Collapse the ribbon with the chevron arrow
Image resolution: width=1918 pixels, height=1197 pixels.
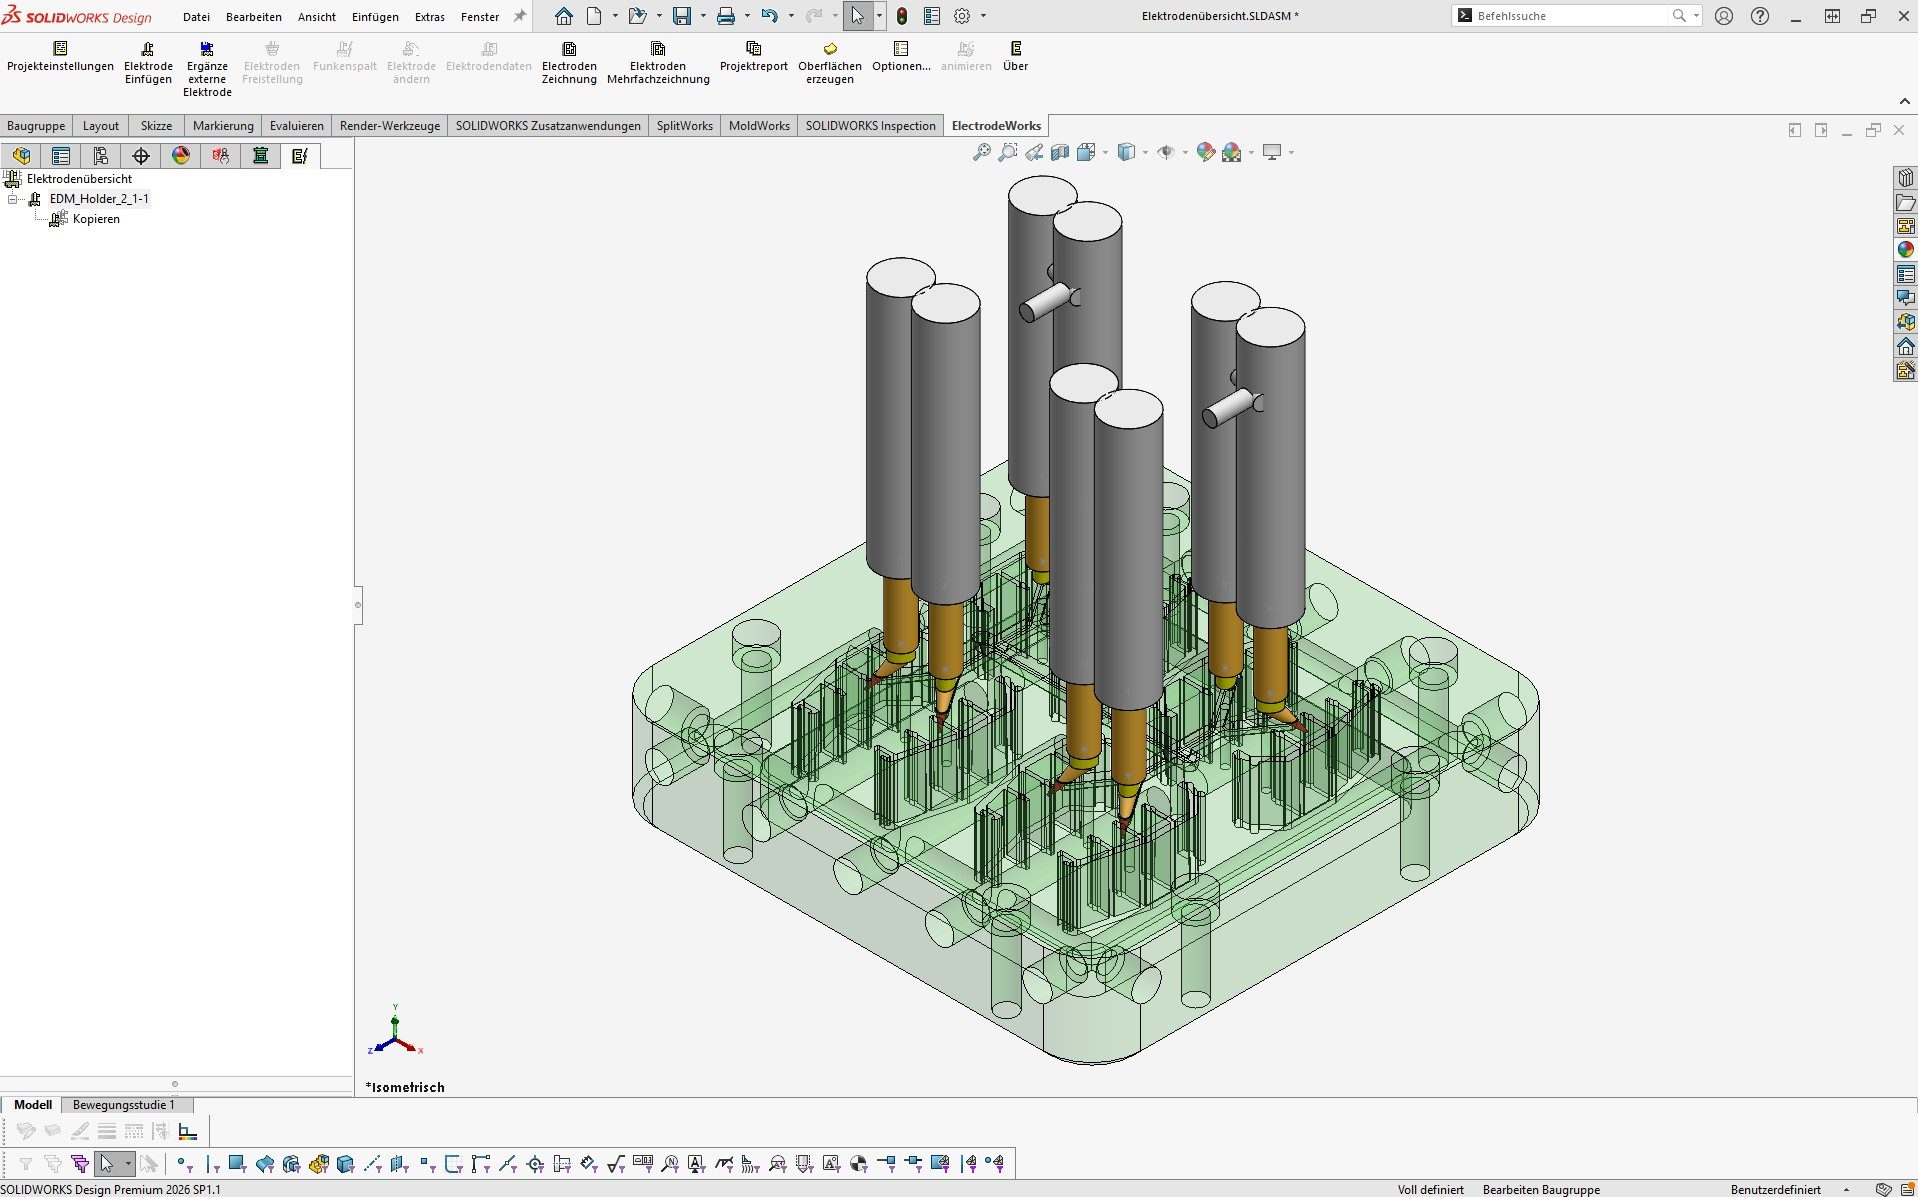[1904, 101]
